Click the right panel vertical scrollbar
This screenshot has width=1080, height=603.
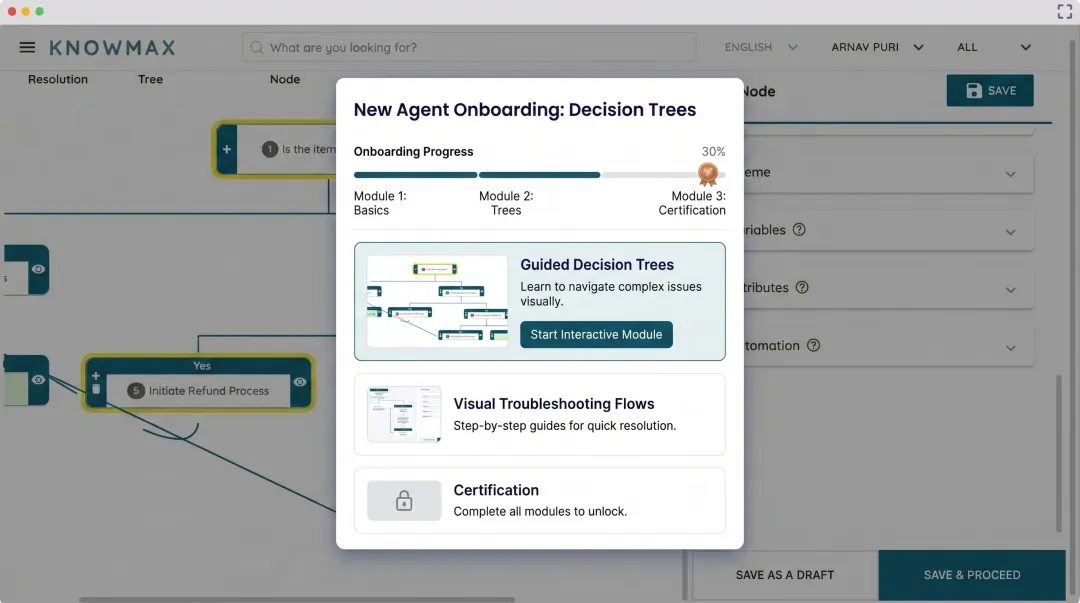click(x=1059, y=453)
